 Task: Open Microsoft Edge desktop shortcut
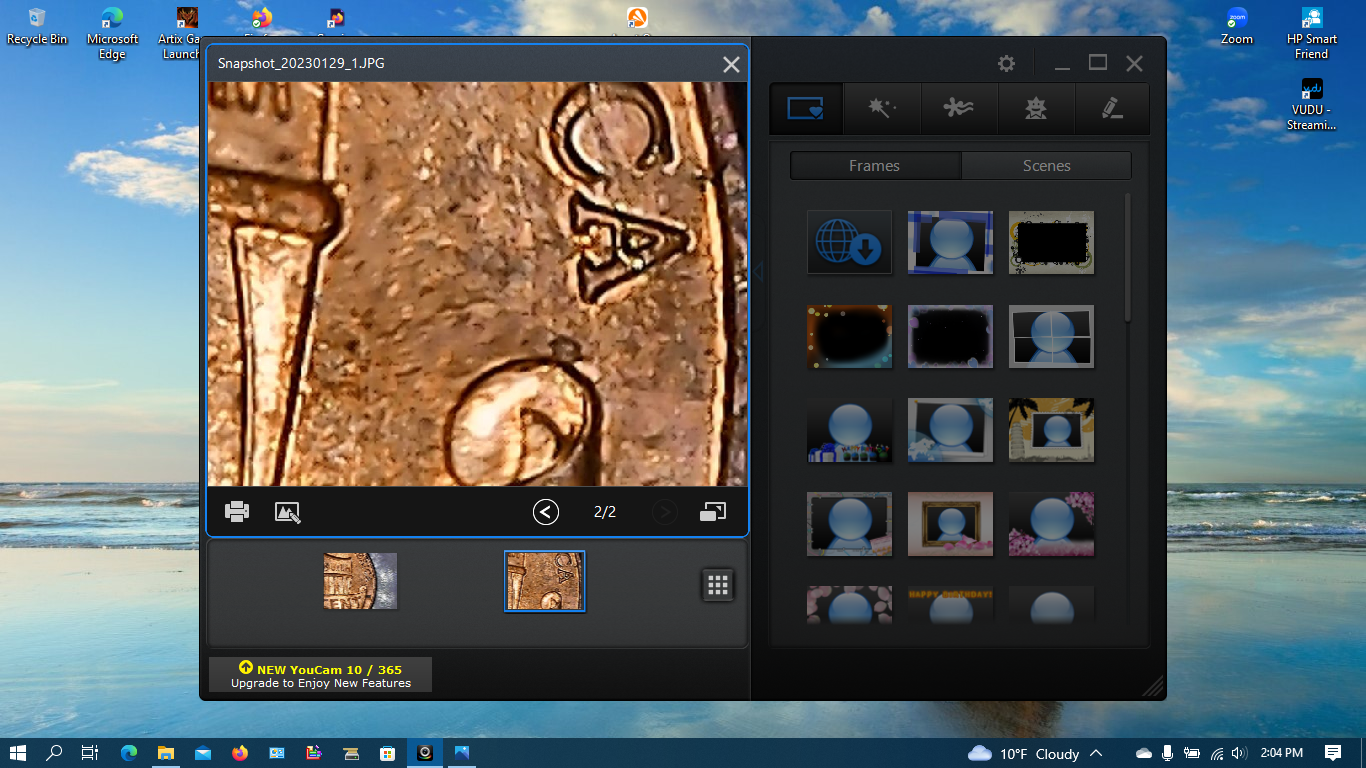click(x=112, y=33)
